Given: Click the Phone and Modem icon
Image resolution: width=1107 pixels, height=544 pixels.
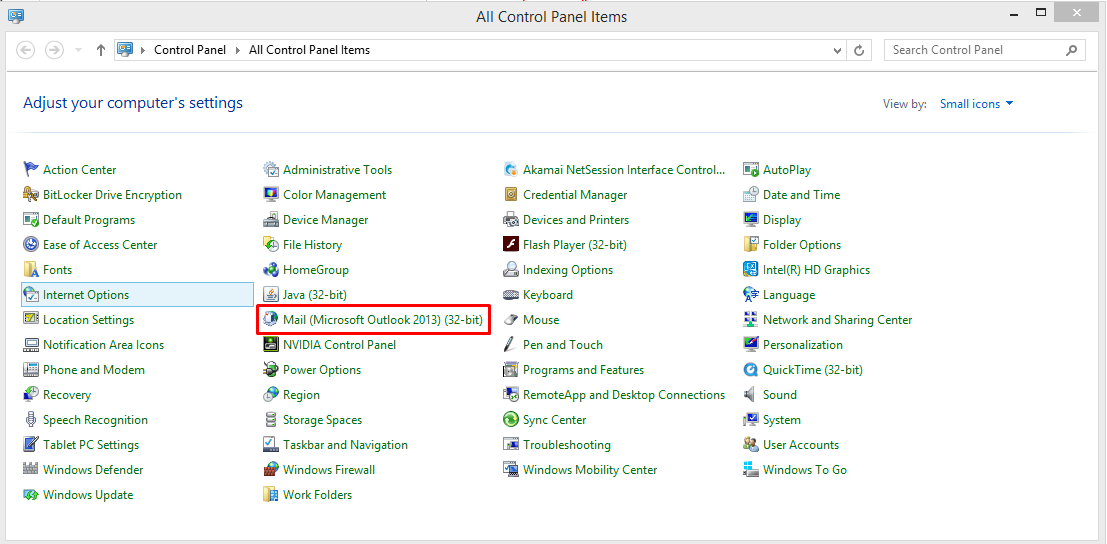Looking at the screenshot, I should click(31, 370).
